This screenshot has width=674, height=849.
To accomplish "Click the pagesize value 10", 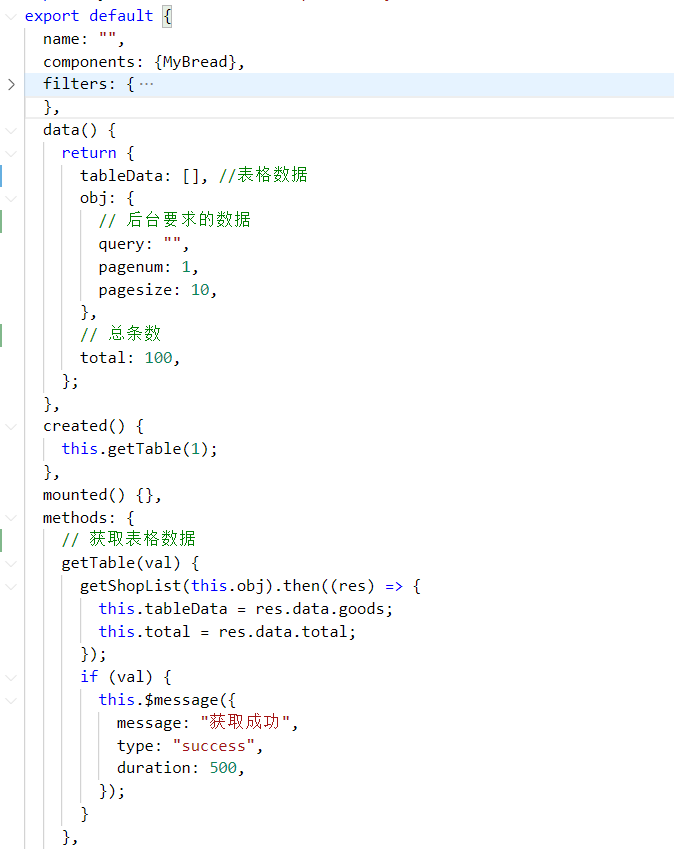I will (198, 290).
